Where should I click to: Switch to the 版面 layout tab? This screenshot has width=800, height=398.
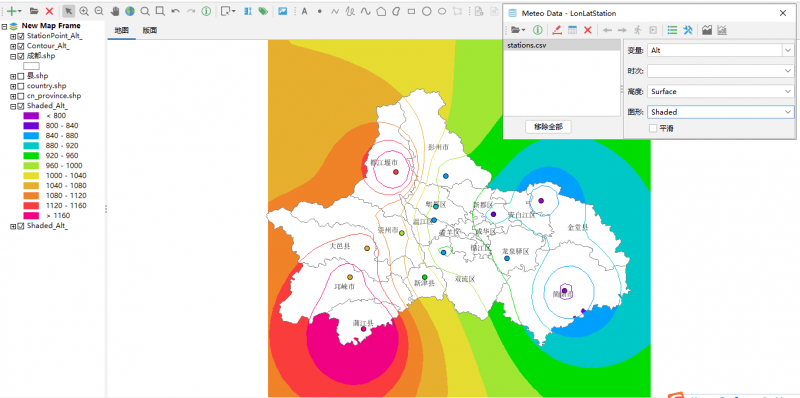[149, 31]
